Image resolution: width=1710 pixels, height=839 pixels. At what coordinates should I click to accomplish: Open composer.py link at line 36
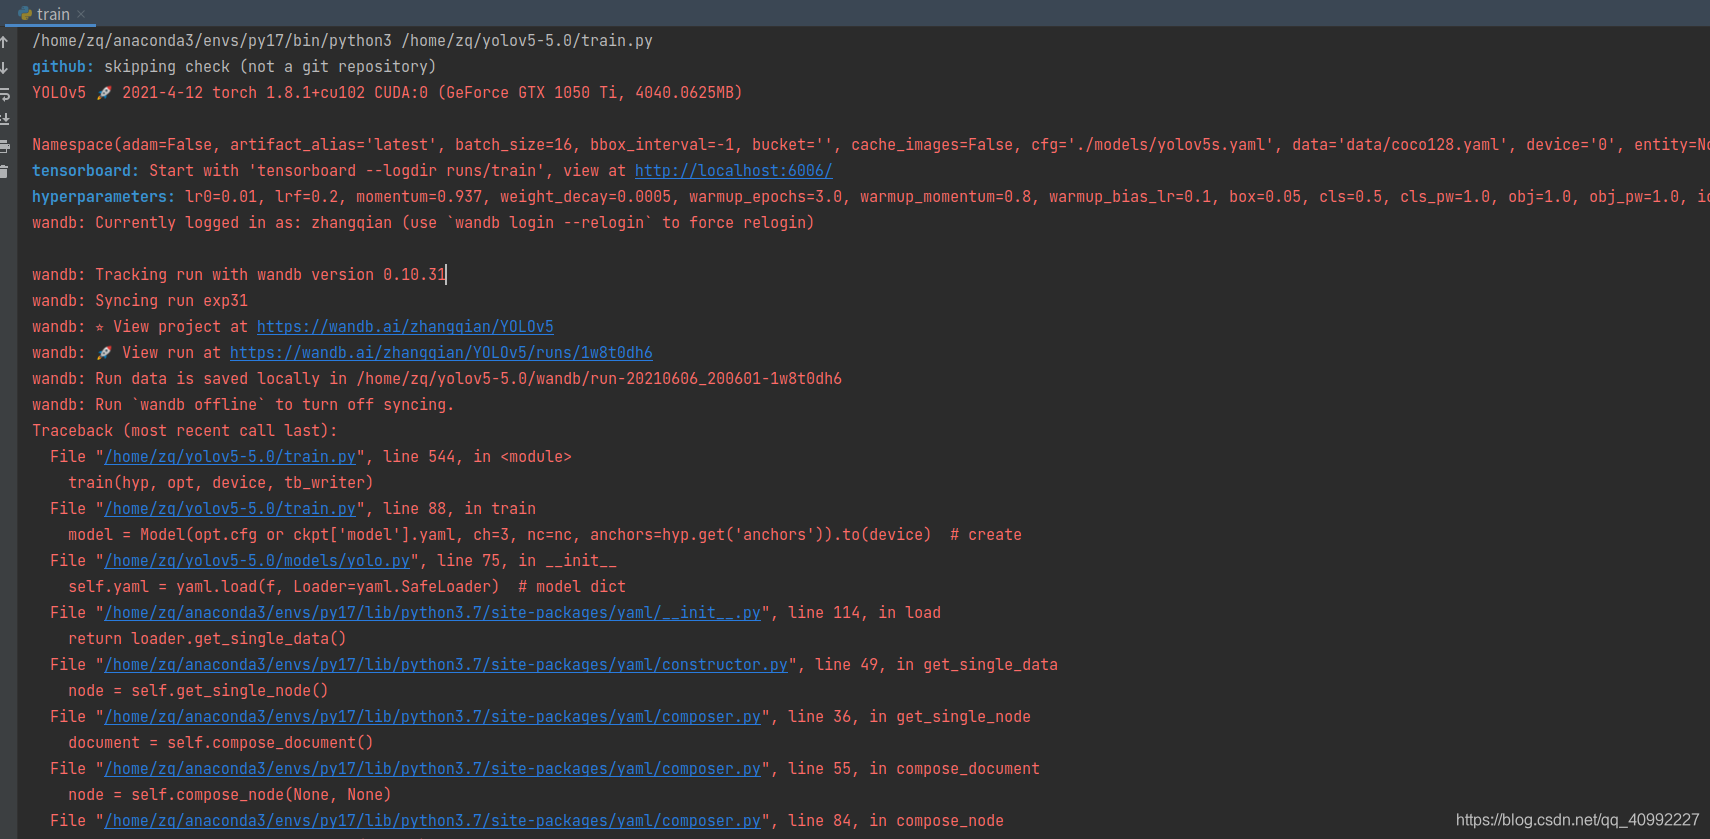pos(432,717)
